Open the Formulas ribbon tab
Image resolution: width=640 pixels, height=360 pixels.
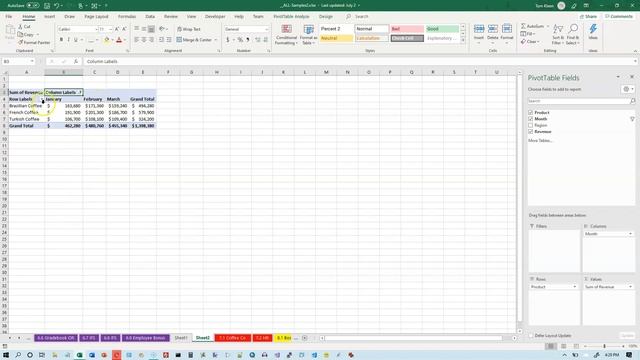[127, 17]
